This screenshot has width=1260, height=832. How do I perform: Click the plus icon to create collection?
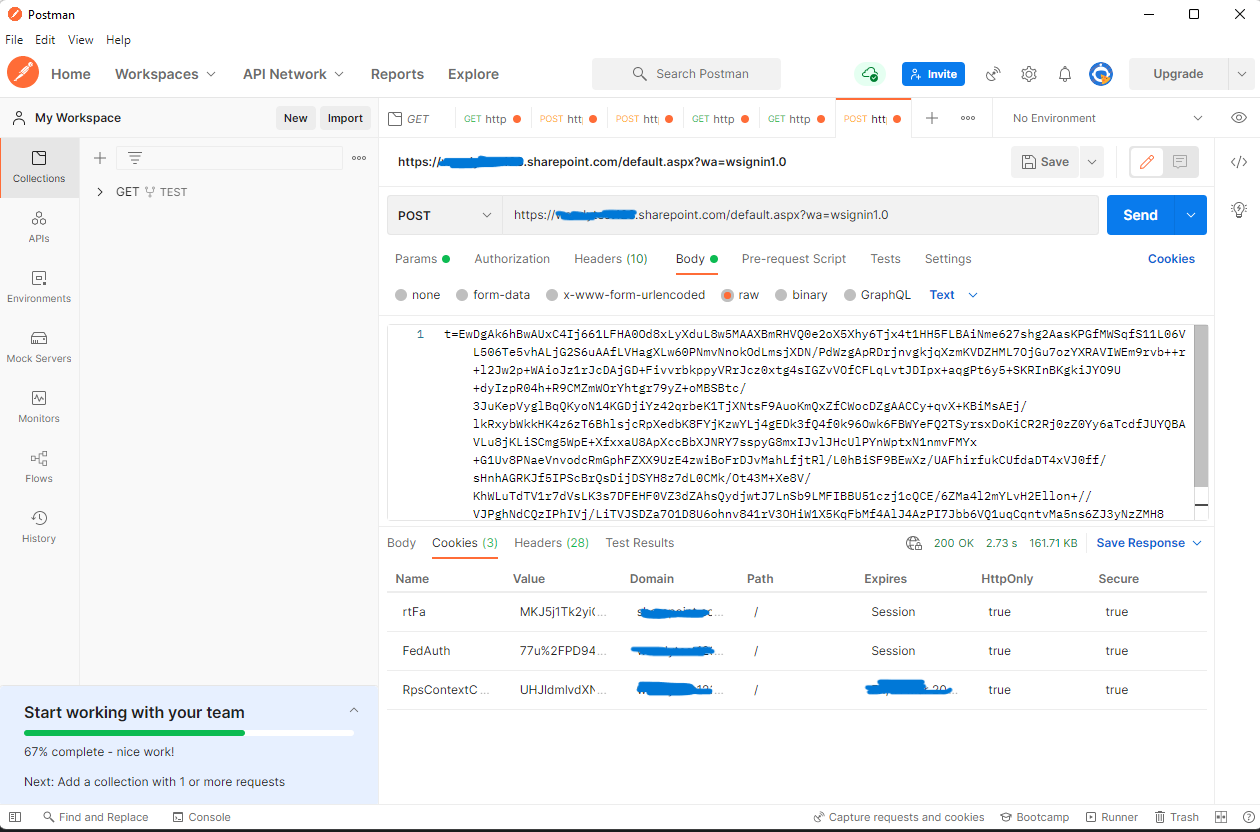point(99,158)
